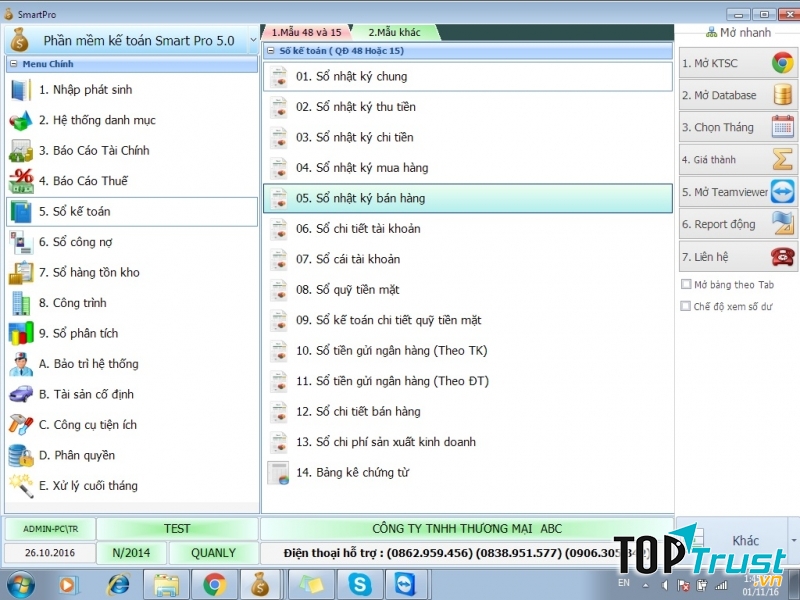Enable the Mở bảng theo Tab checkbox
This screenshot has height=600, width=800.
click(686, 284)
